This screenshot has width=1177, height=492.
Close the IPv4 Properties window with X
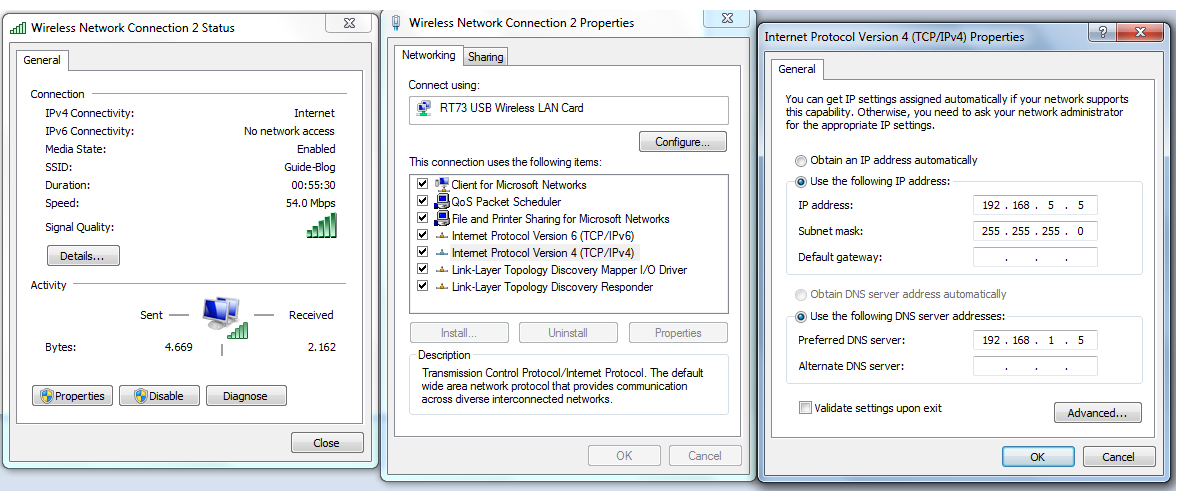tap(1139, 33)
